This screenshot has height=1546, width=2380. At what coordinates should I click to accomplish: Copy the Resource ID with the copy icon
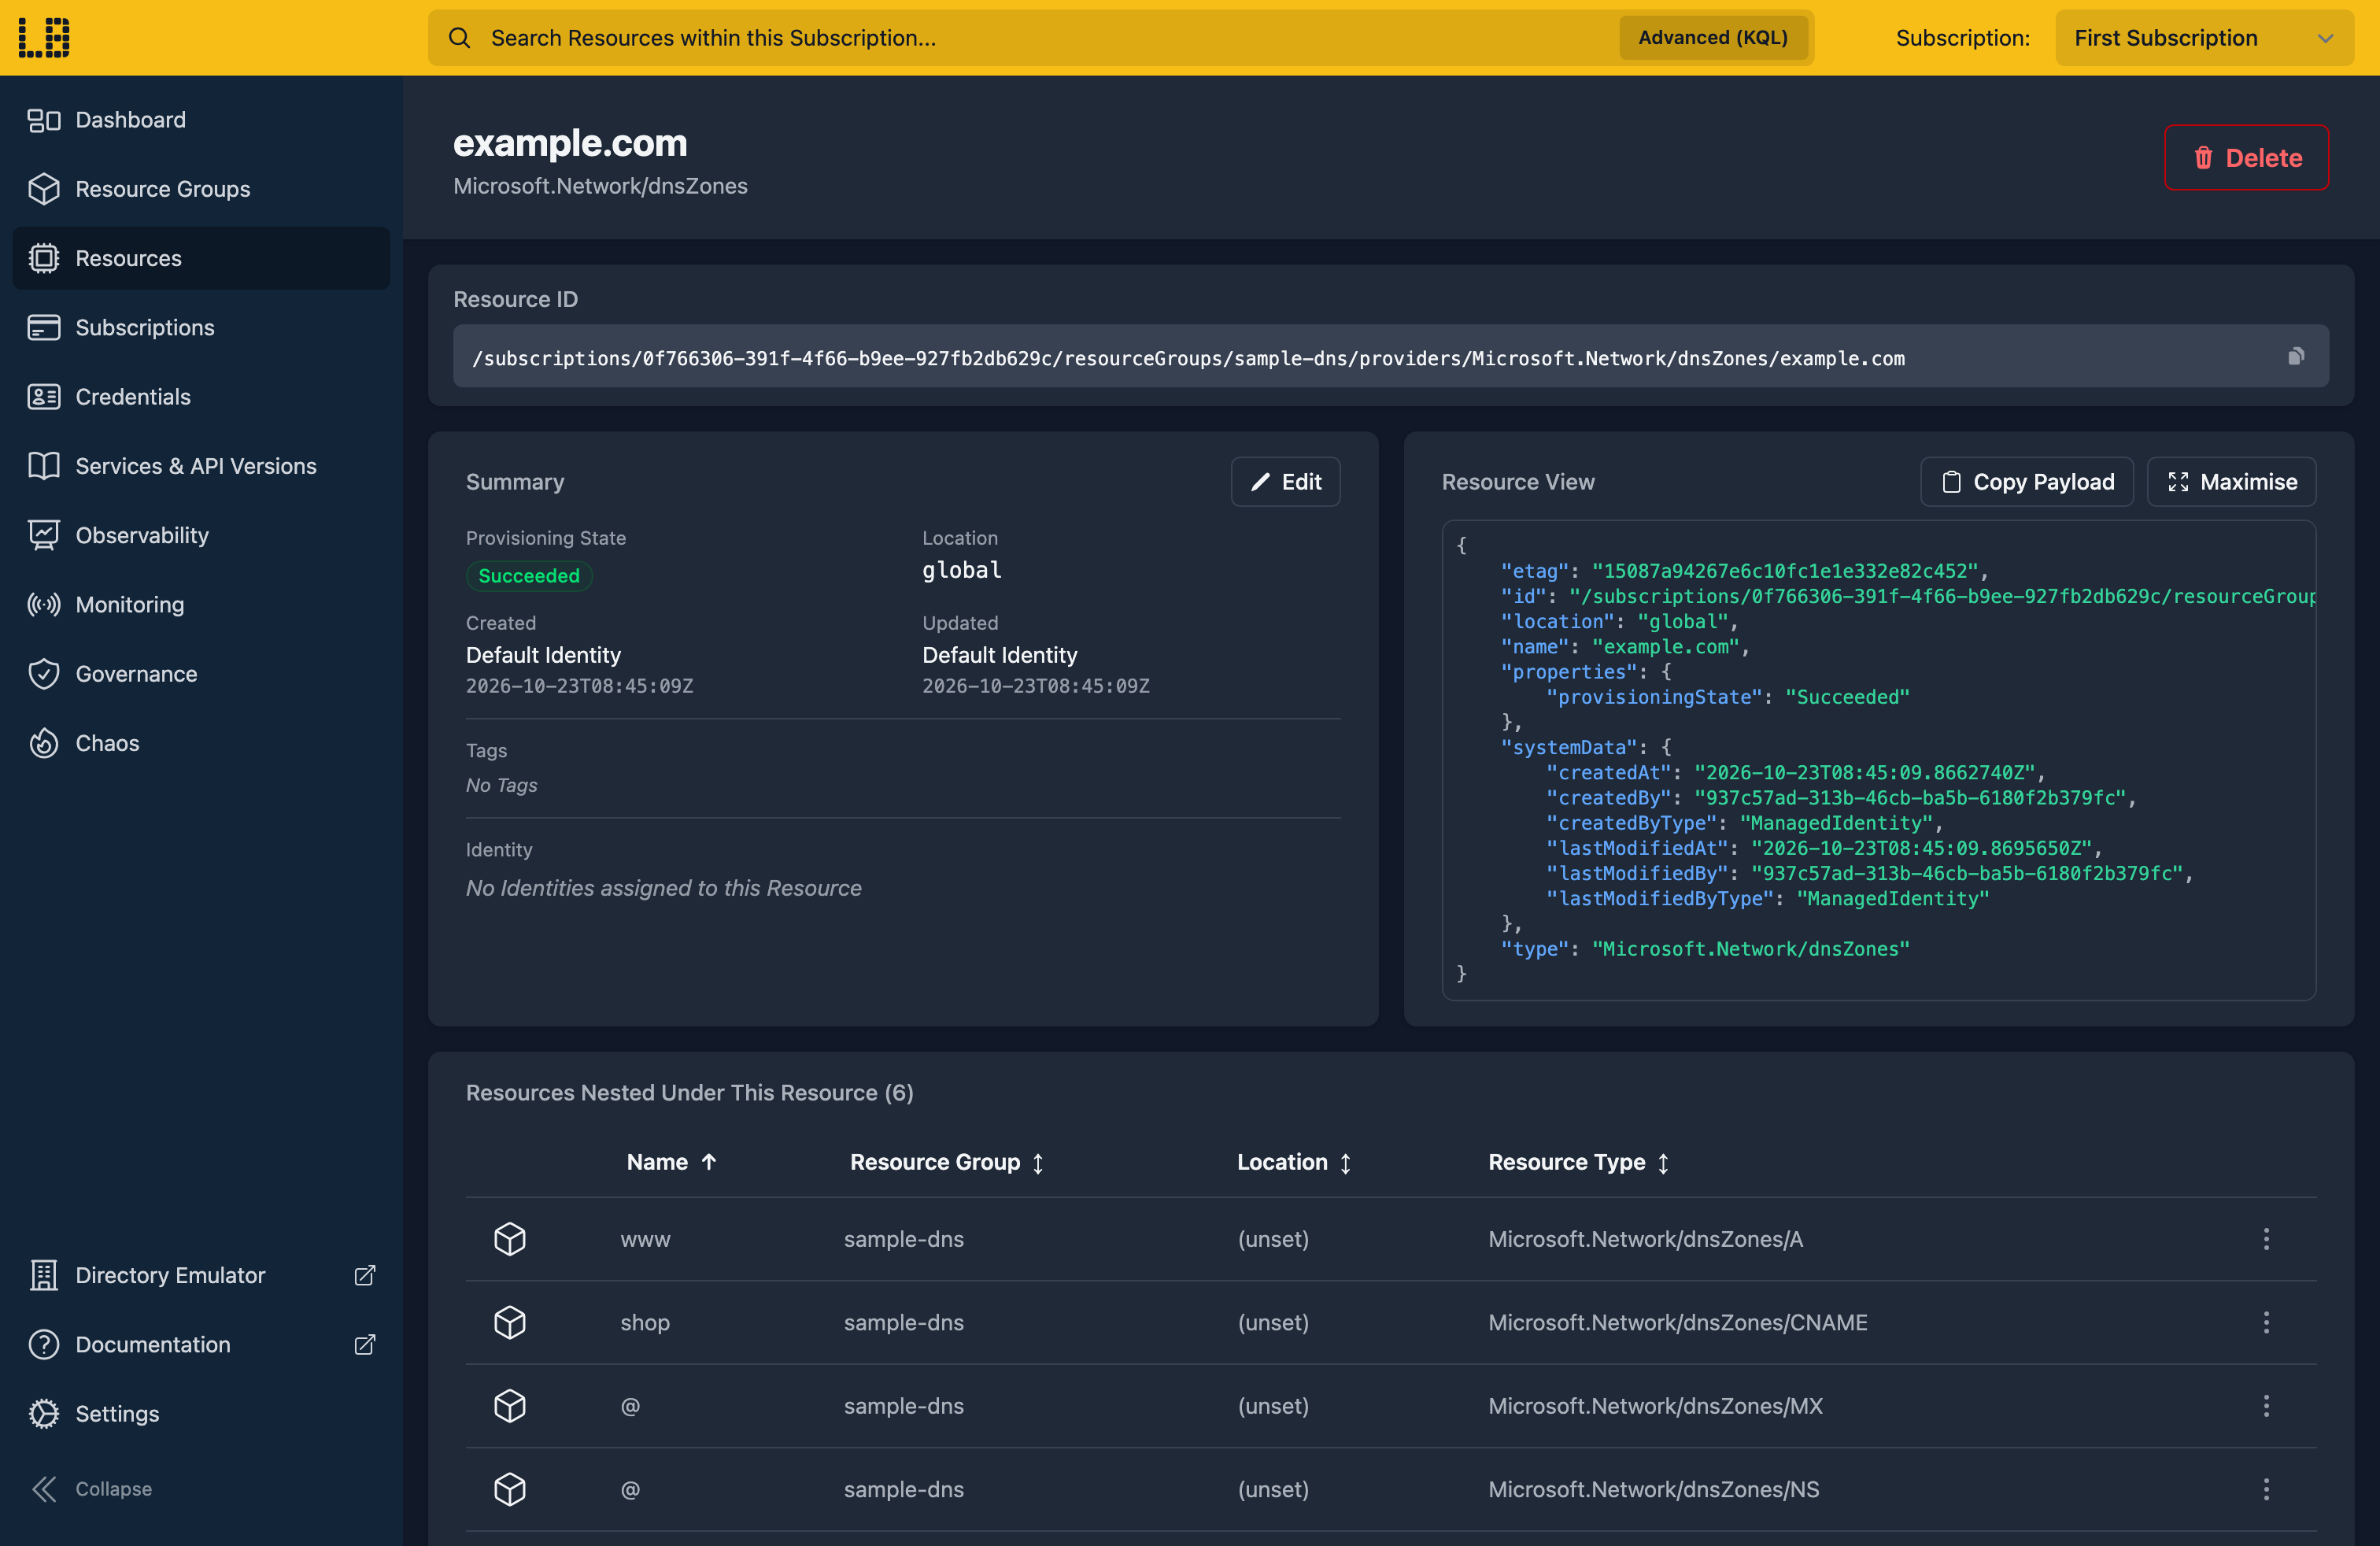click(x=2296, y=356)
